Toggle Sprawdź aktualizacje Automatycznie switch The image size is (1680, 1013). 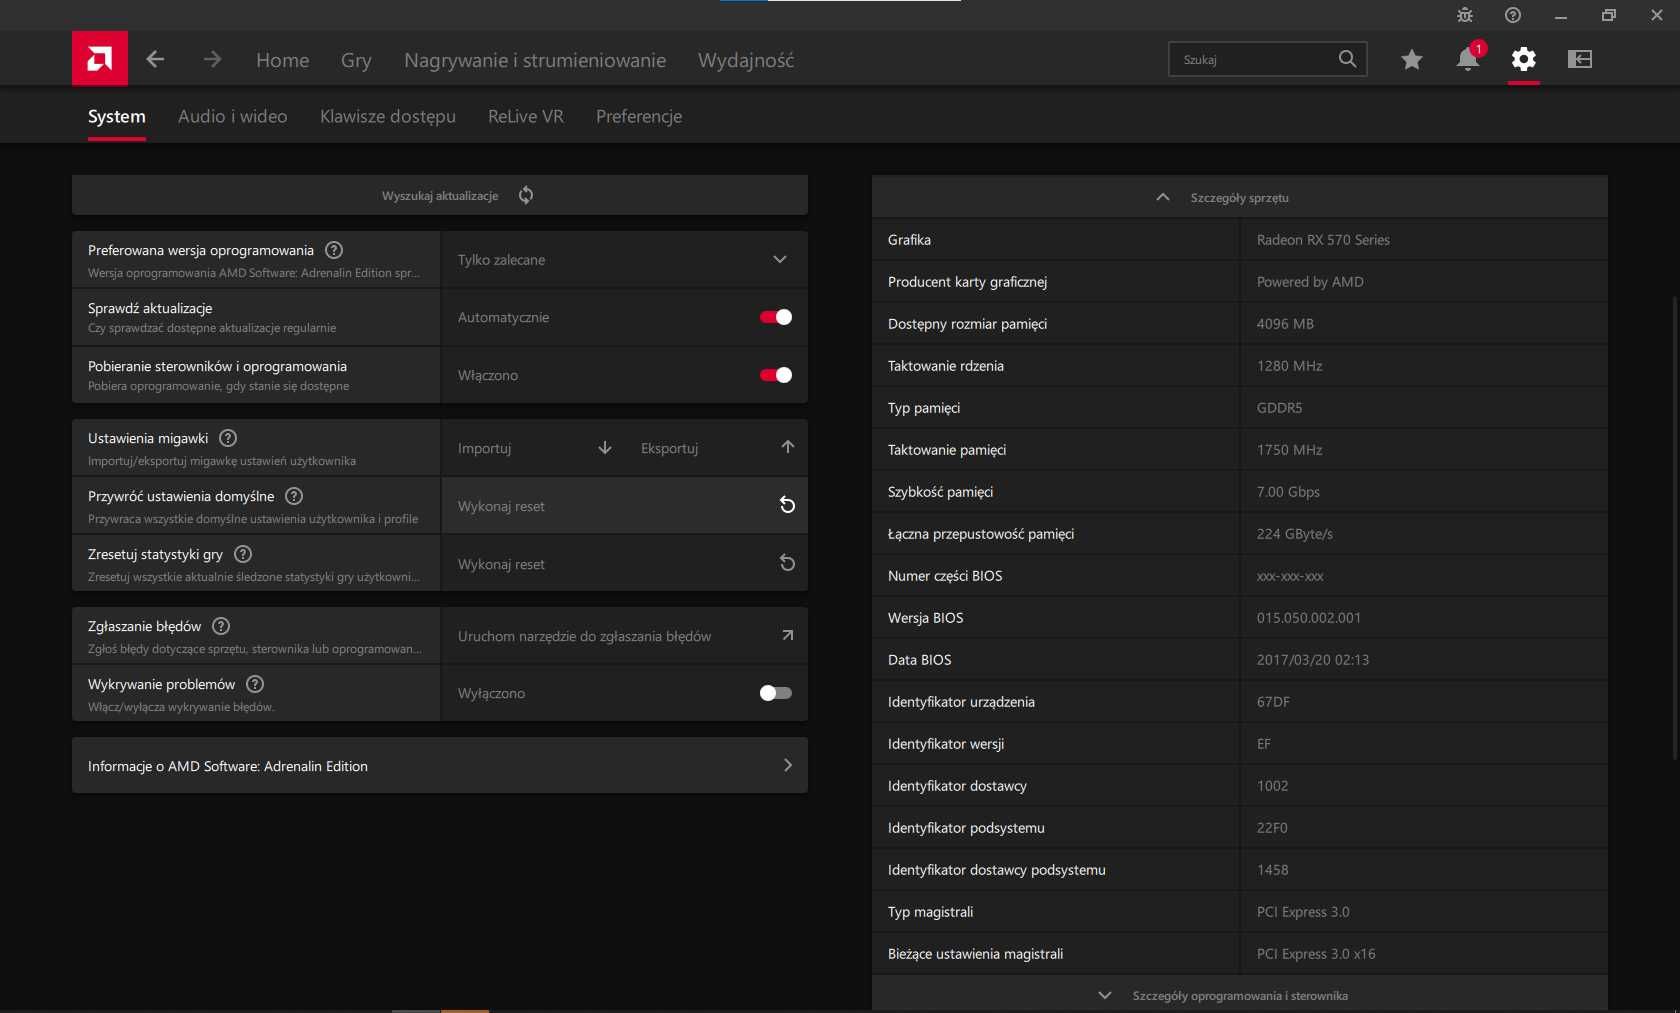[x=776, y=317]
